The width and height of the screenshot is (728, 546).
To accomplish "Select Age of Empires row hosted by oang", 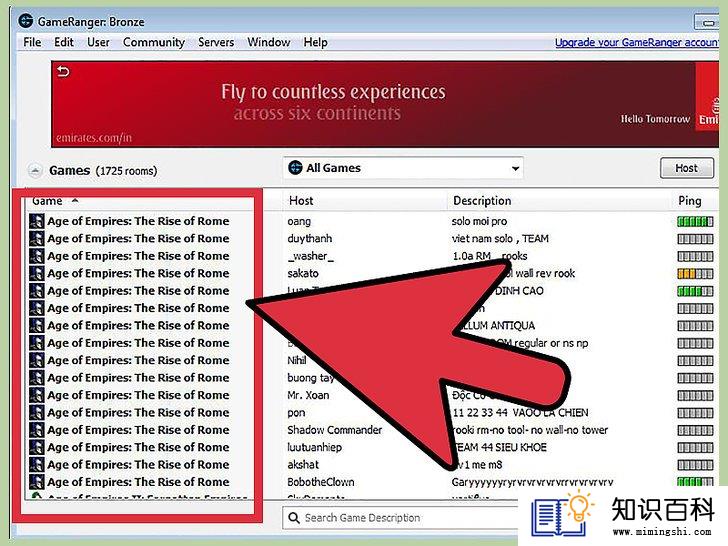I will coord(371,221).
